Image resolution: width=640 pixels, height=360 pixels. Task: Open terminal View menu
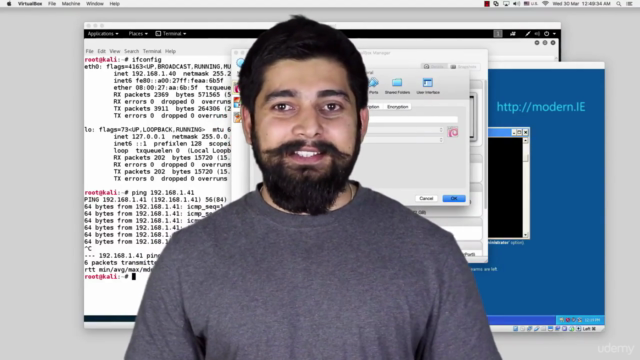point(115,51)
